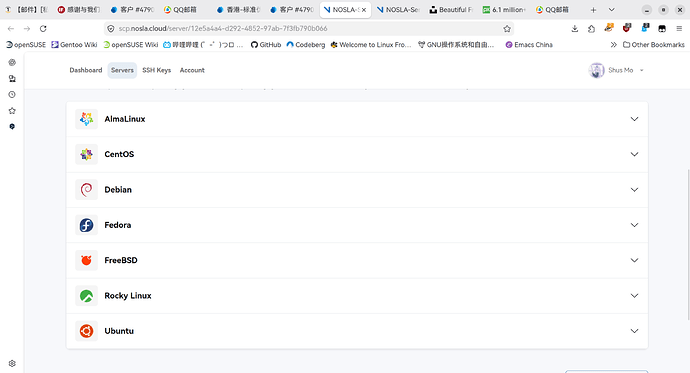This screenshot has width=690, height=373.
Task: Open the Account nav item
Action: (192, 70)
